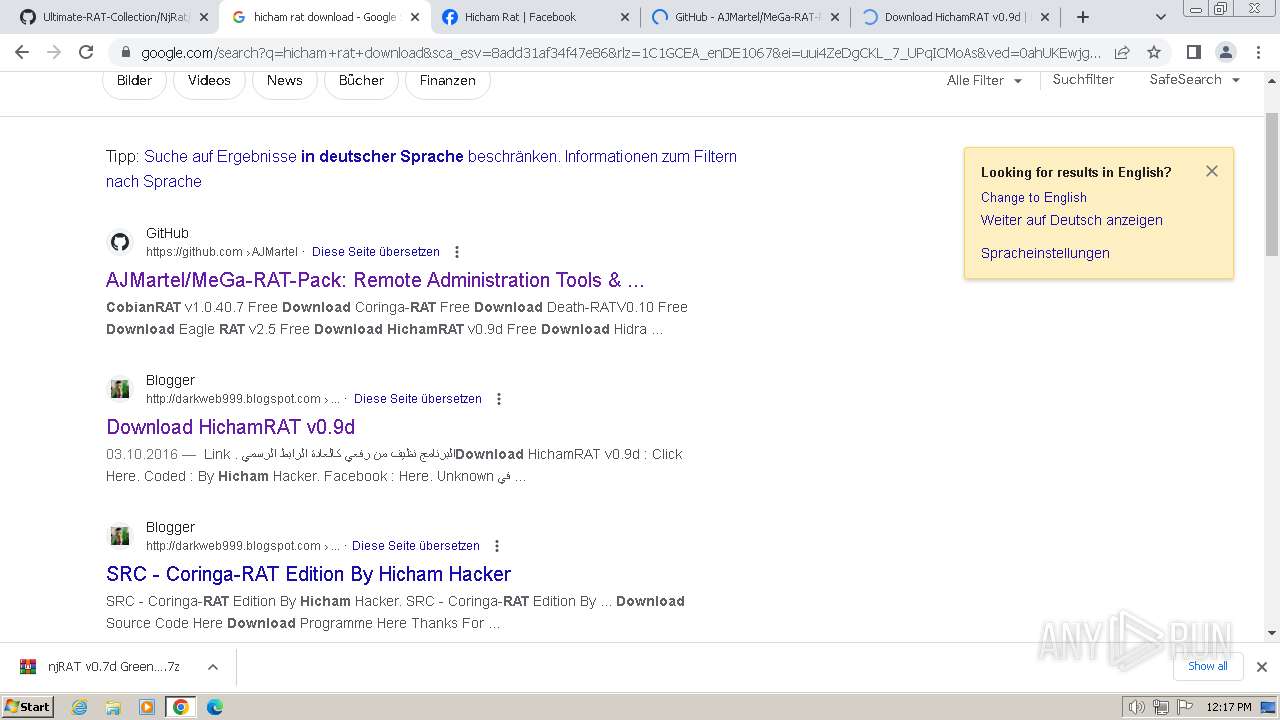This screenshot has width=1280, height=720.
Task: Select Chrome in the taskbar
Action: click(181, 707)
